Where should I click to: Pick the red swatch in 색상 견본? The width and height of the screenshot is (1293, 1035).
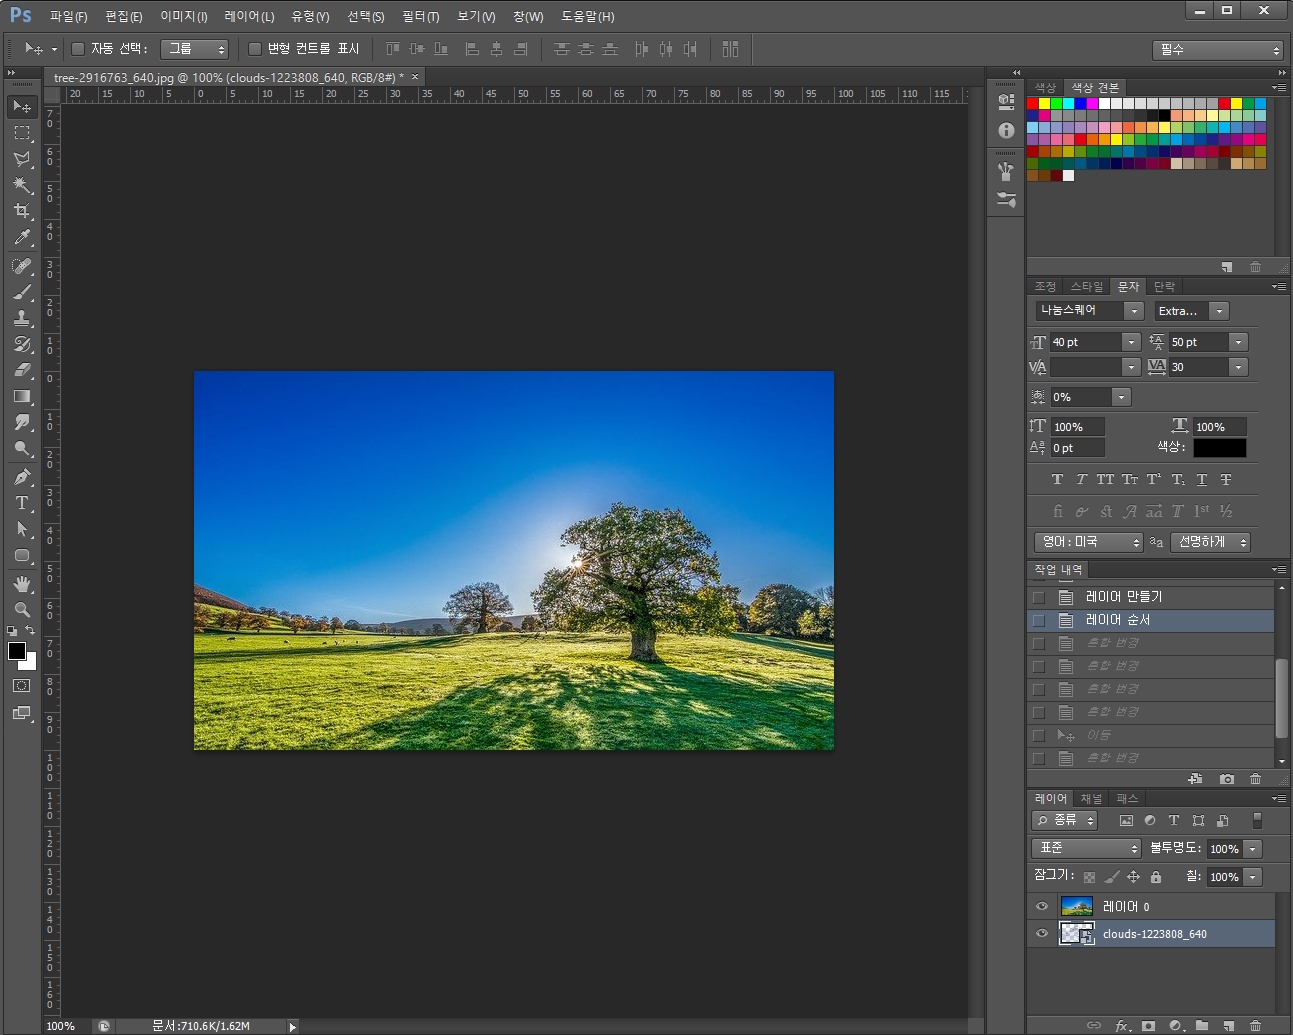pyautogui.click(x=1033, y=104)
